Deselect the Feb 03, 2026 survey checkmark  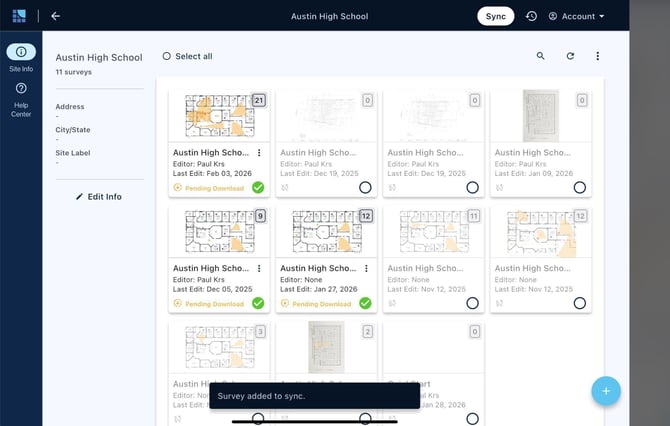pos(258,187)
